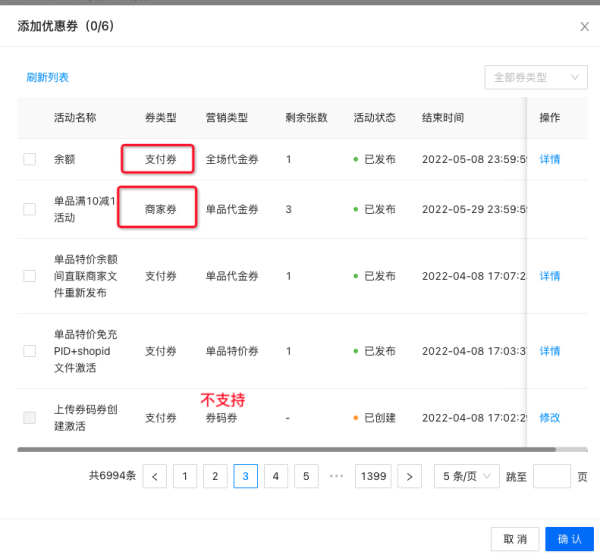Select checkbox for 单品特价免充PID+shopid文件激活
This screenshot has width=600, height=558.
pyautogui.click(x=29, y=351)
